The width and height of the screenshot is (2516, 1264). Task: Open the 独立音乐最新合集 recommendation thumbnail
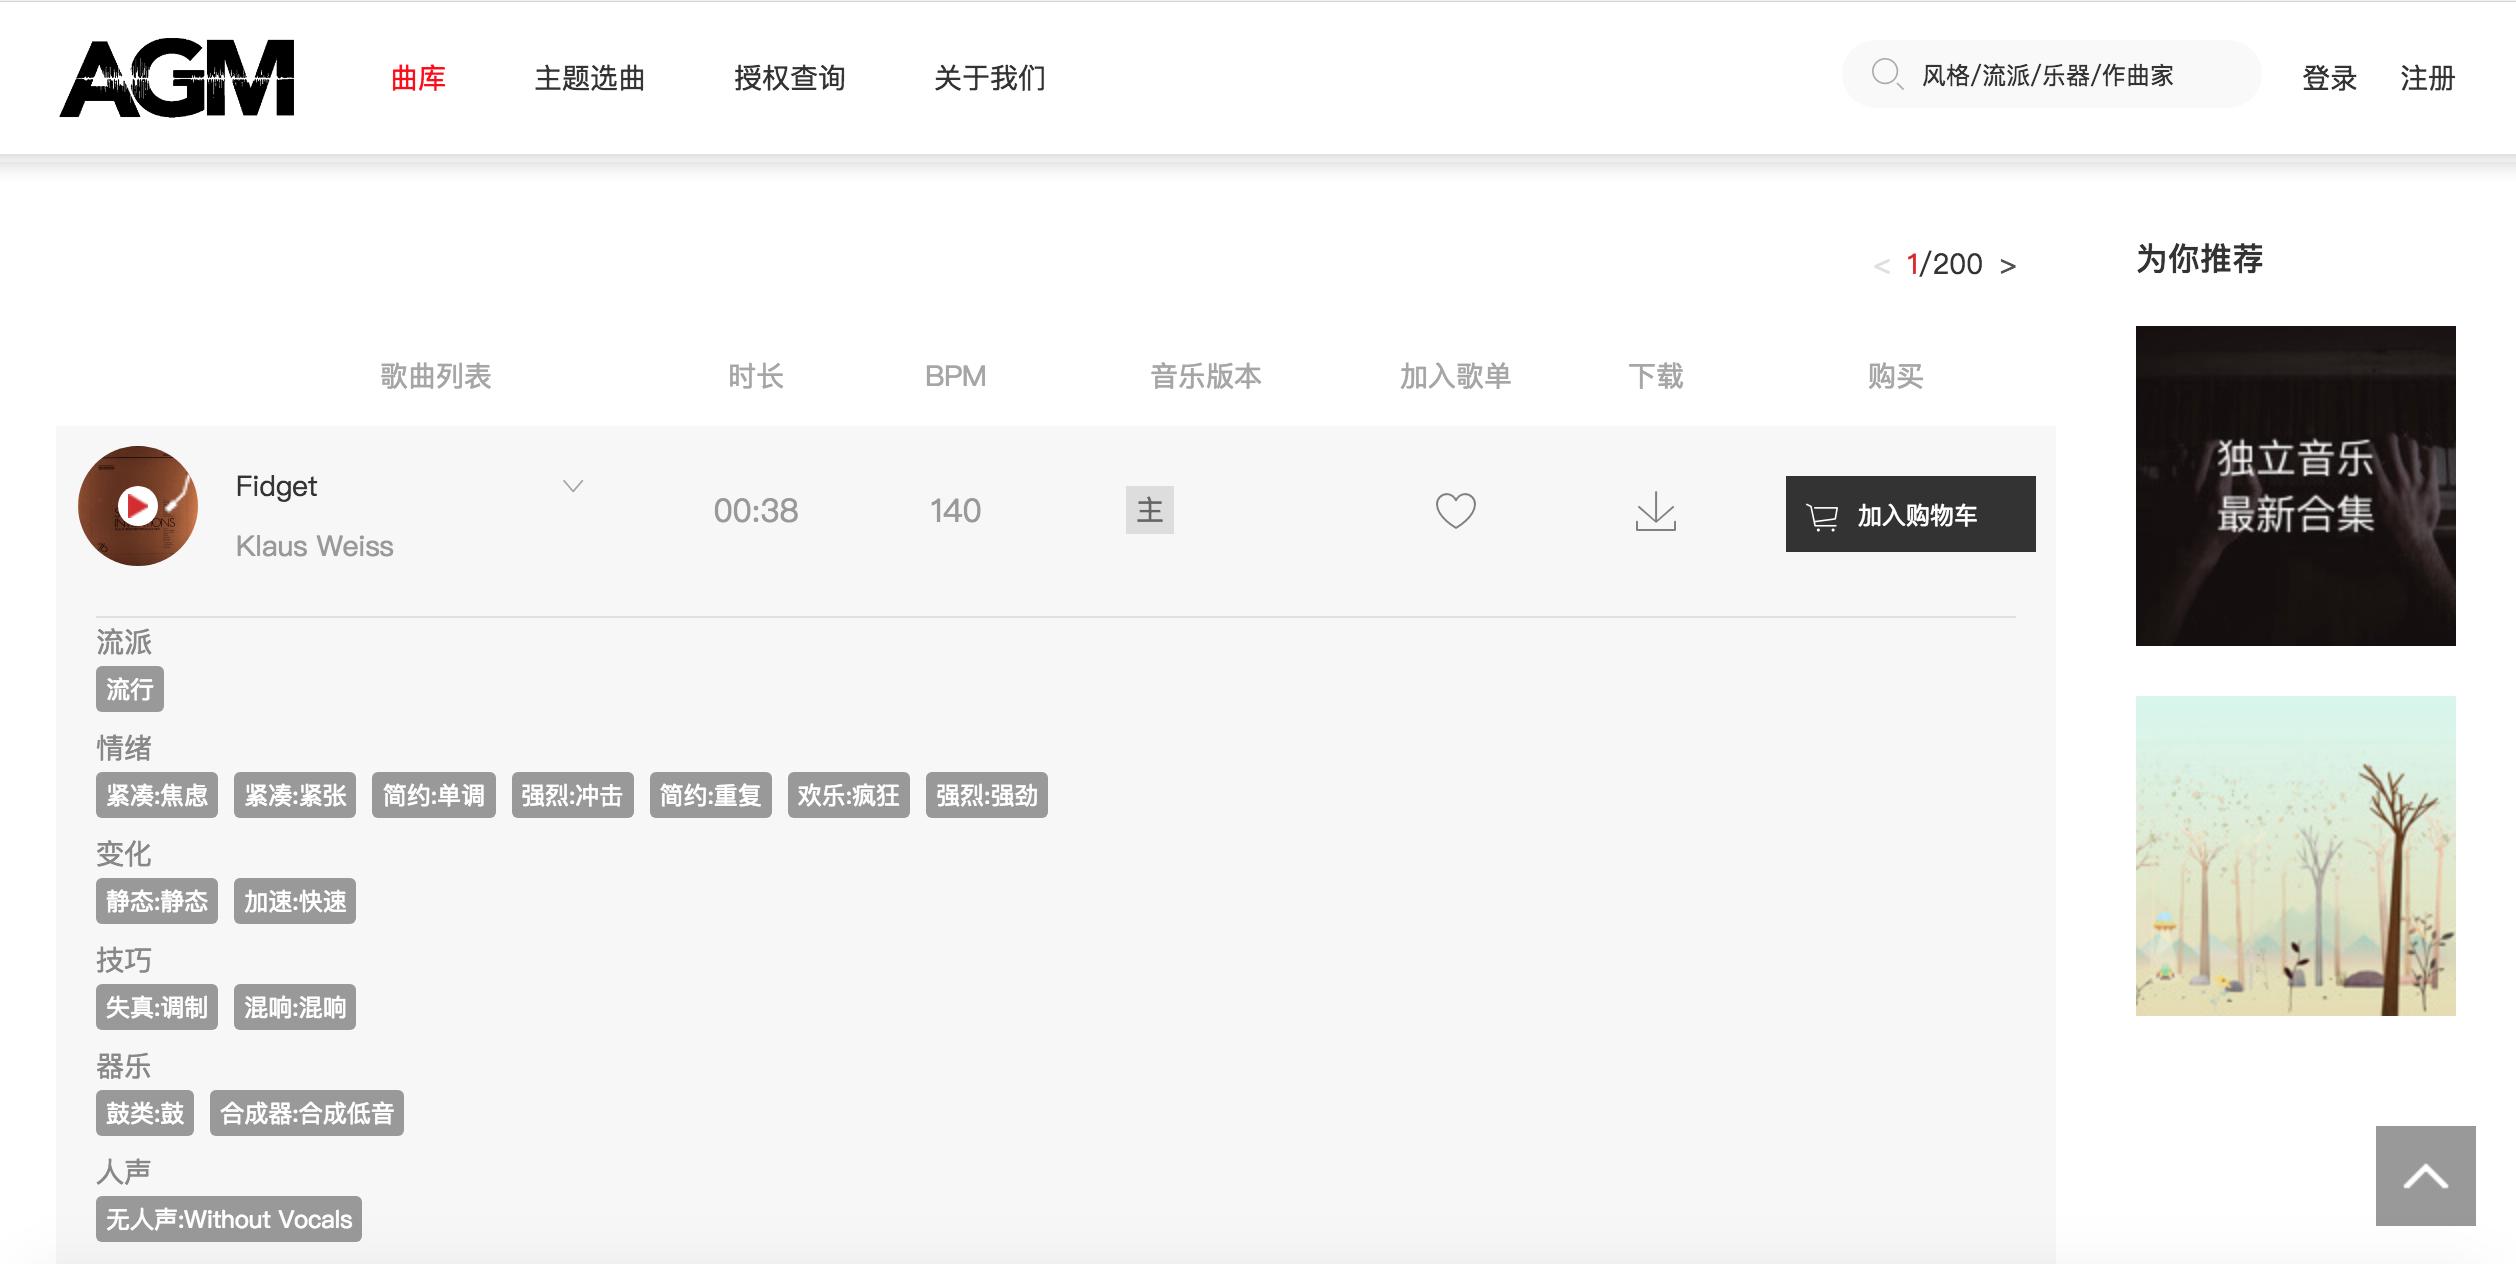tap(2295, 486)
